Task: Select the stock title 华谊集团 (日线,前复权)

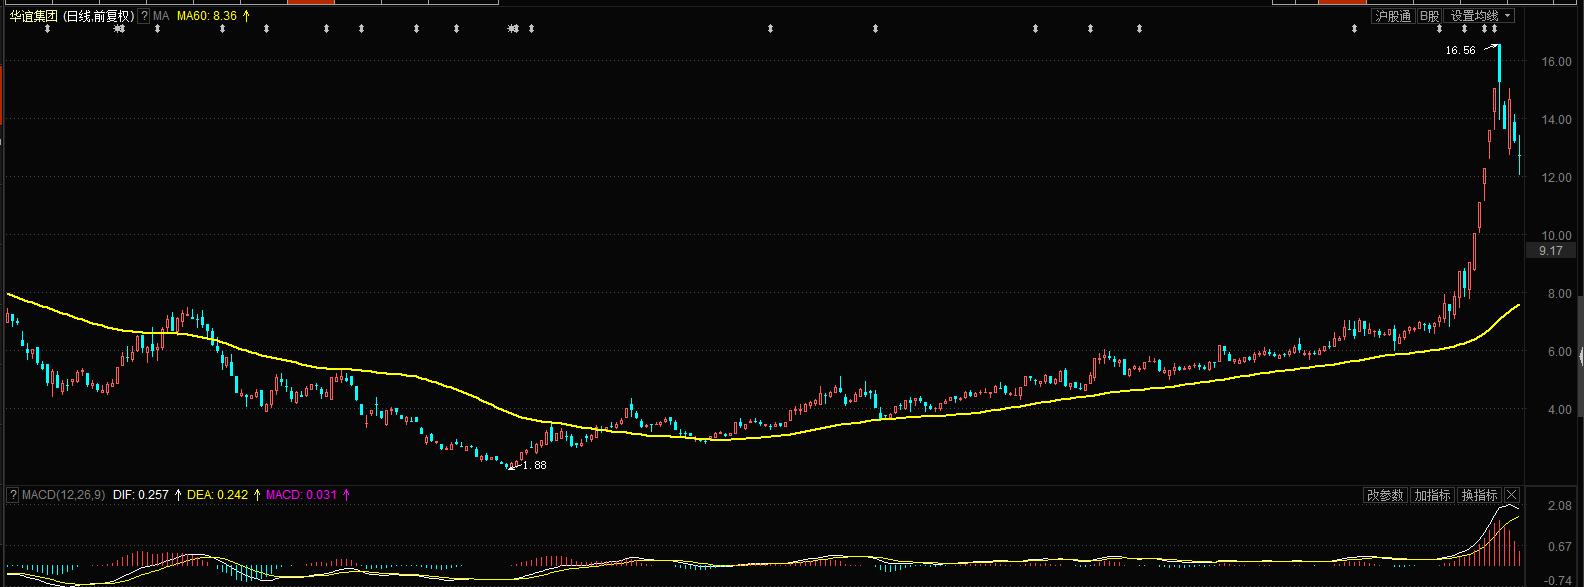Action: tap(72, 16)
